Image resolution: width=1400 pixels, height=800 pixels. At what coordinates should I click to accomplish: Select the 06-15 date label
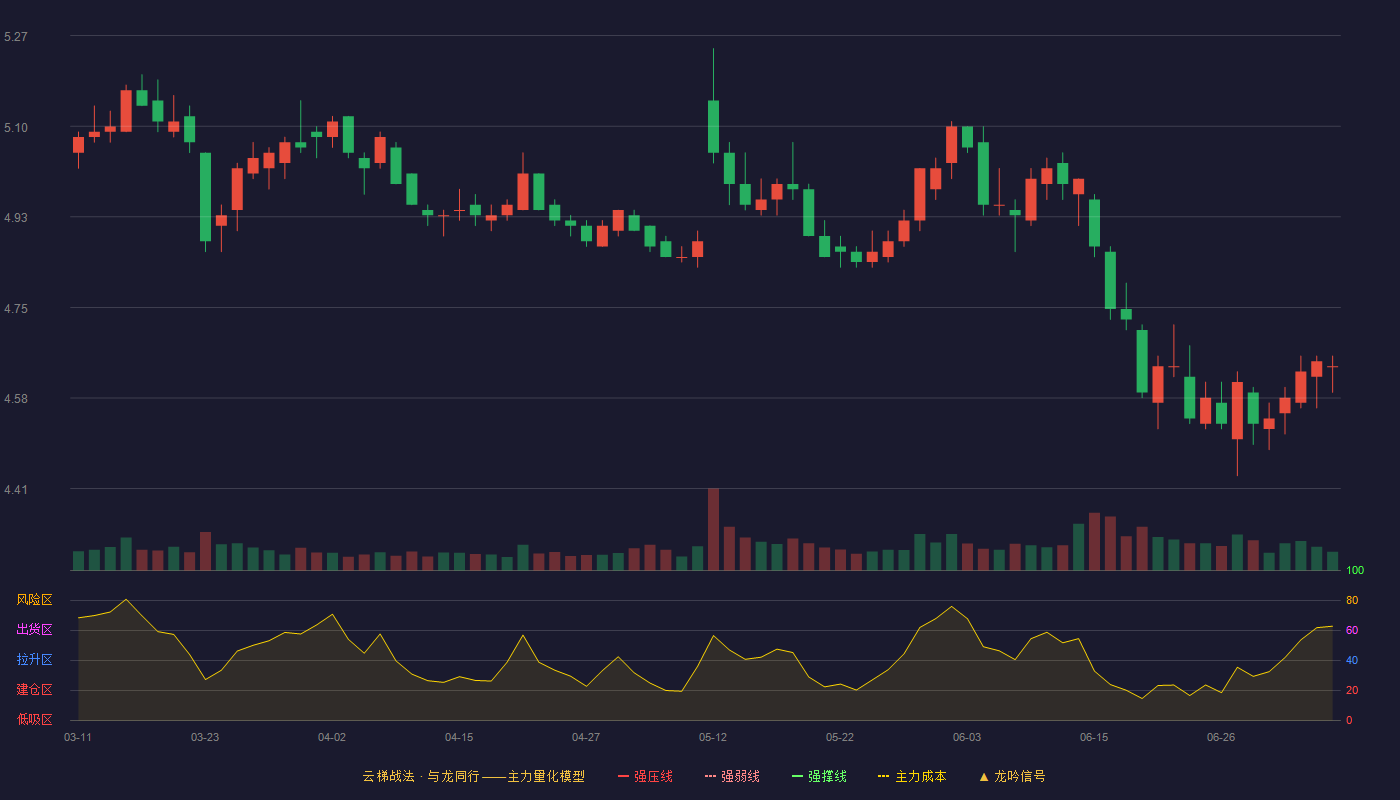point(1094,737)
